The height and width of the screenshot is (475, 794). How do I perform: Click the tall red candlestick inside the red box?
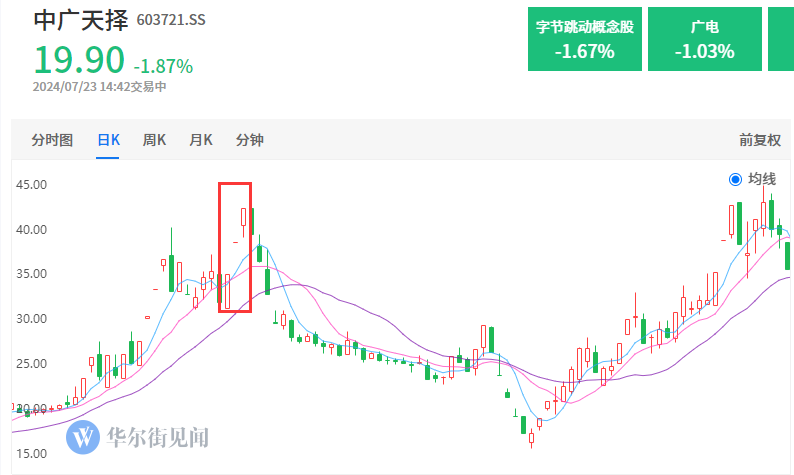click(227, 291)
